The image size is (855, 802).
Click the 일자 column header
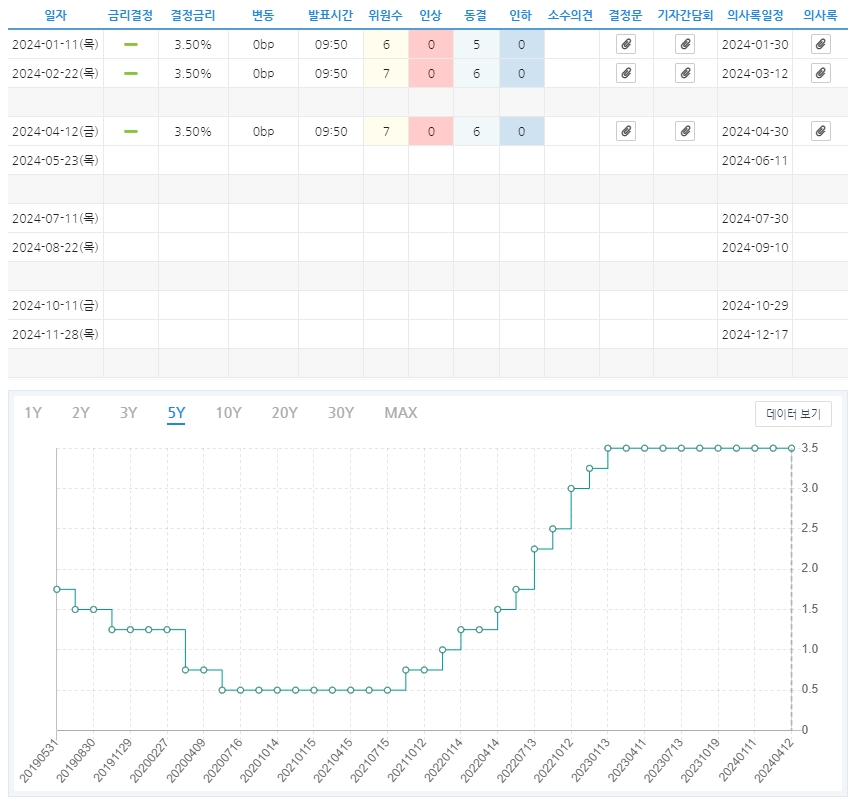55,16
